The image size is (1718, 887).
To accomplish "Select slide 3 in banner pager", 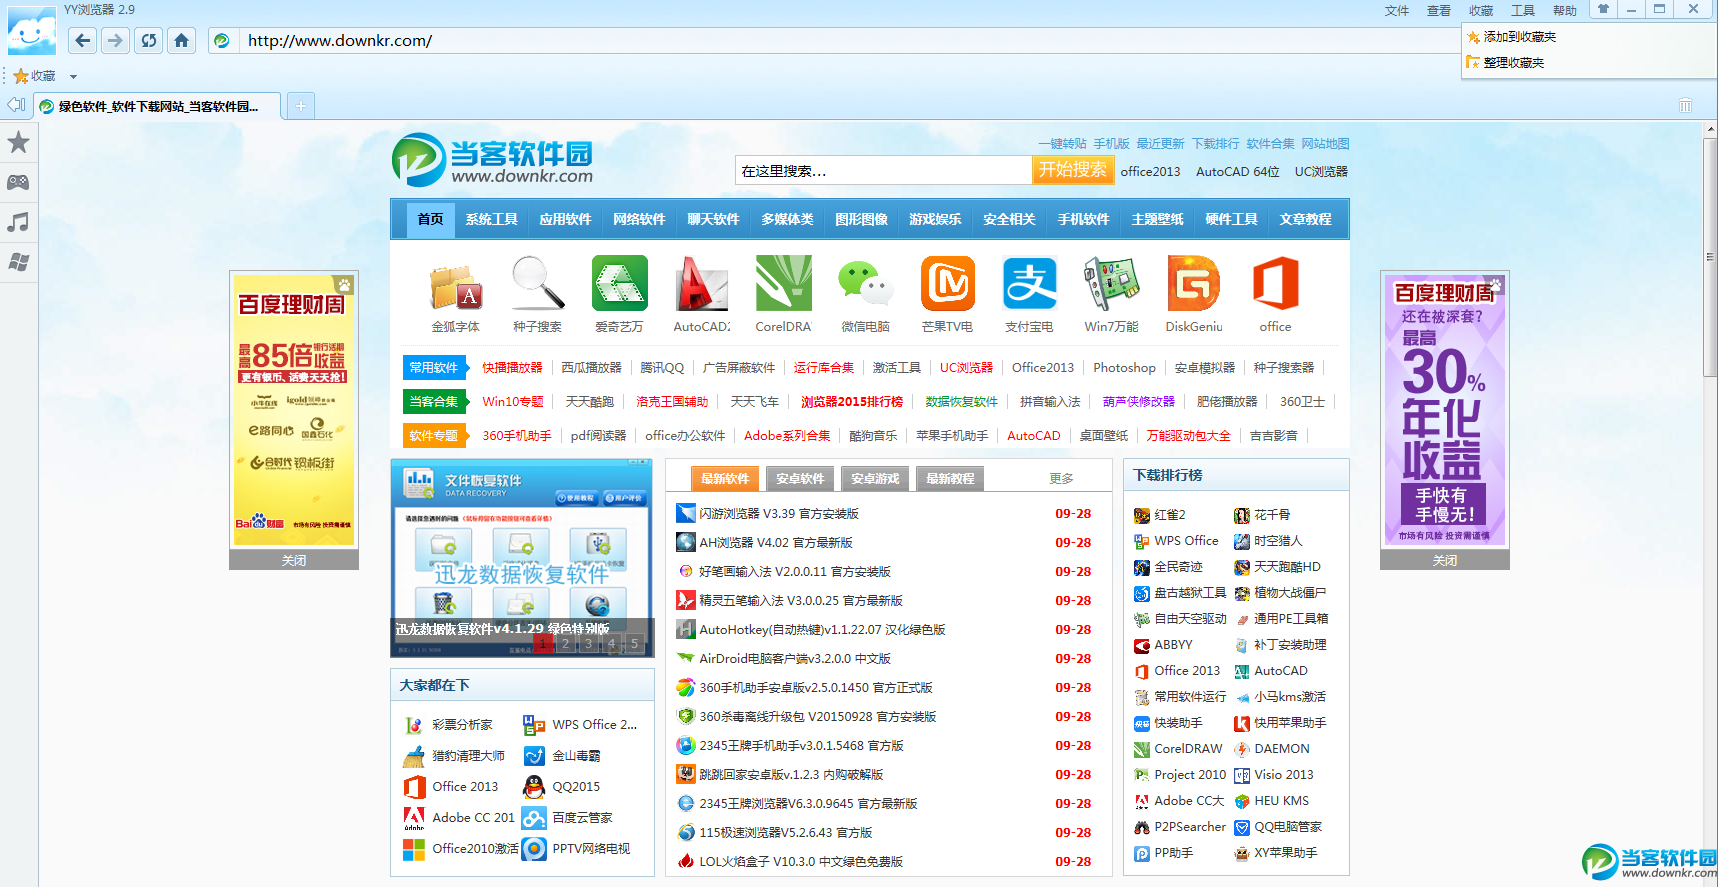I will pyautogui.click(x=588, y=644).
